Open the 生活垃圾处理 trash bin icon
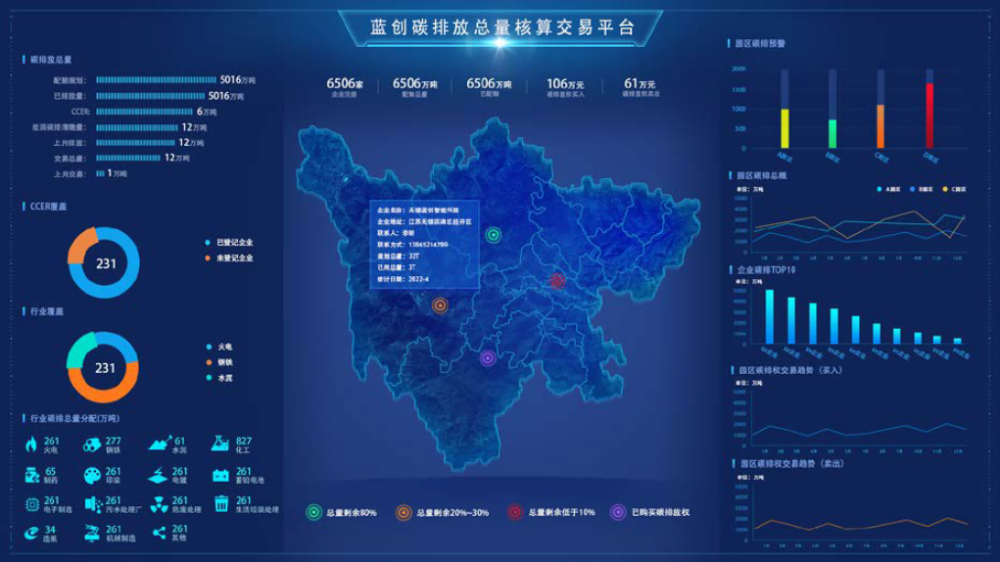Viewport: 1000px width, 562px height. click(x=219, y=504)
